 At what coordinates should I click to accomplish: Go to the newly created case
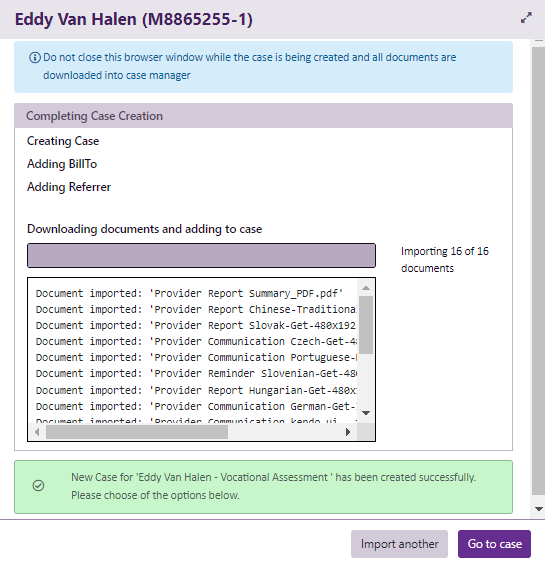pos(494,544)
